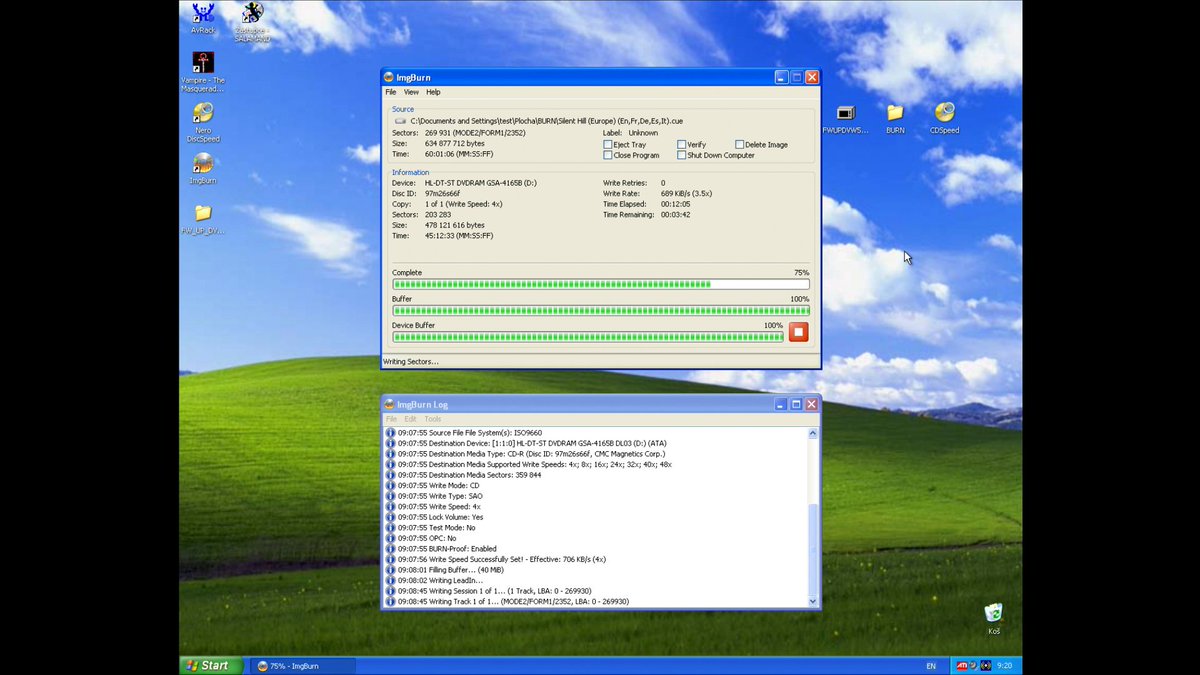Click the Write Speed Successfully Set log line
1200x675 pixels.
coord(502,559)
